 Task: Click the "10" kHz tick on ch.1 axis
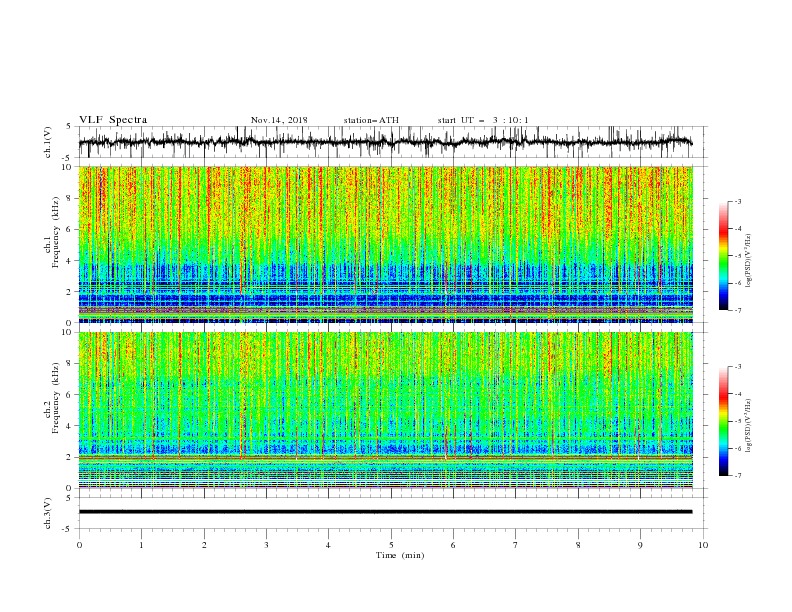[69, 167]
